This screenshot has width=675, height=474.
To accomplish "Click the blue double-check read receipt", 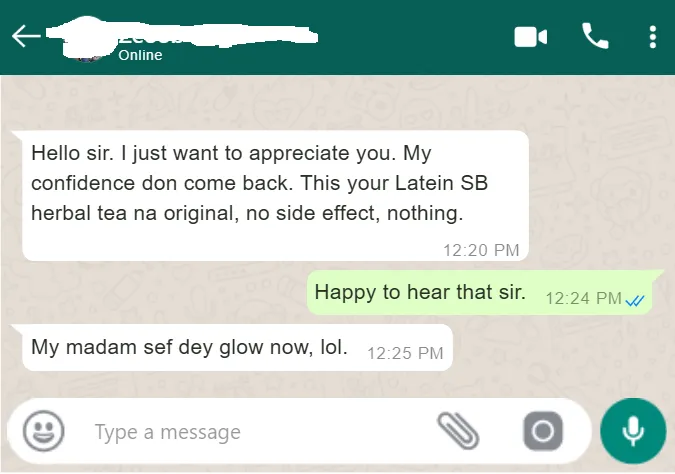I will click(x=635, y=300).
